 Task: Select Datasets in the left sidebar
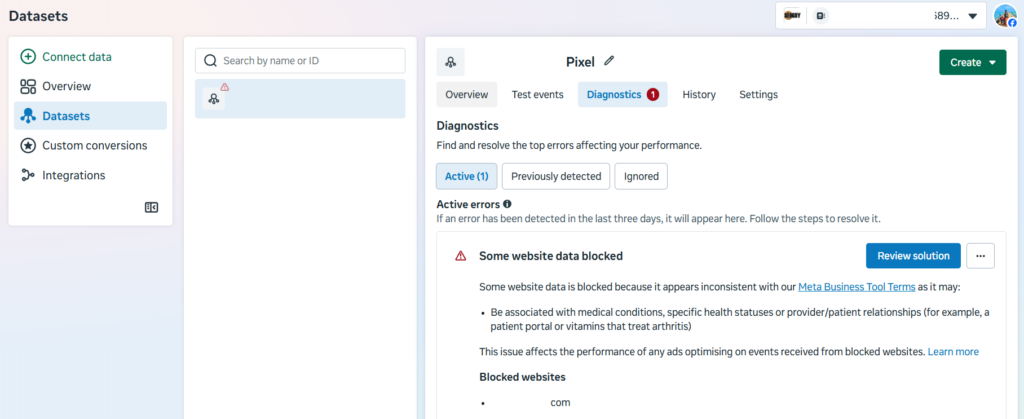point(90,116)
